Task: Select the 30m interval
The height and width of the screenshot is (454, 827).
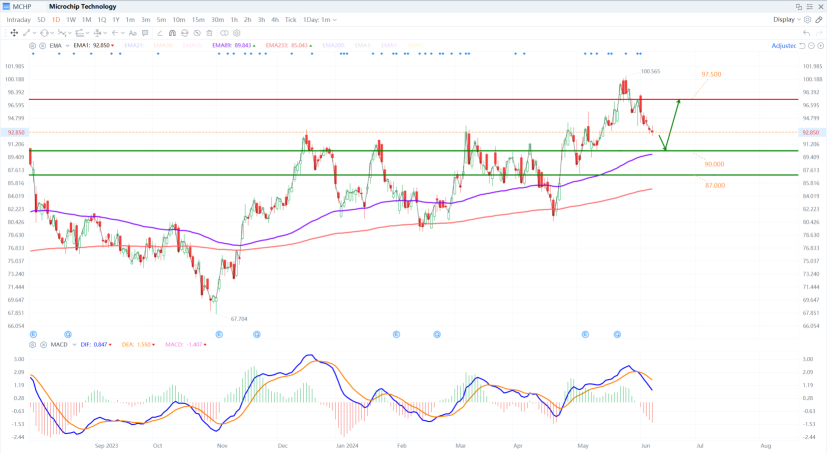Action: [217, 20]
